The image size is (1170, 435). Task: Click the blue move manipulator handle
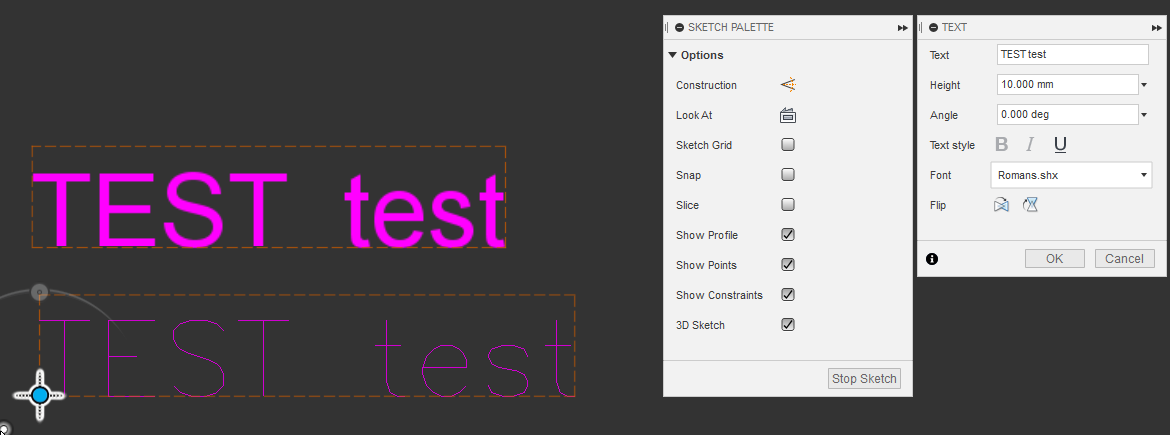pos(40,395)
